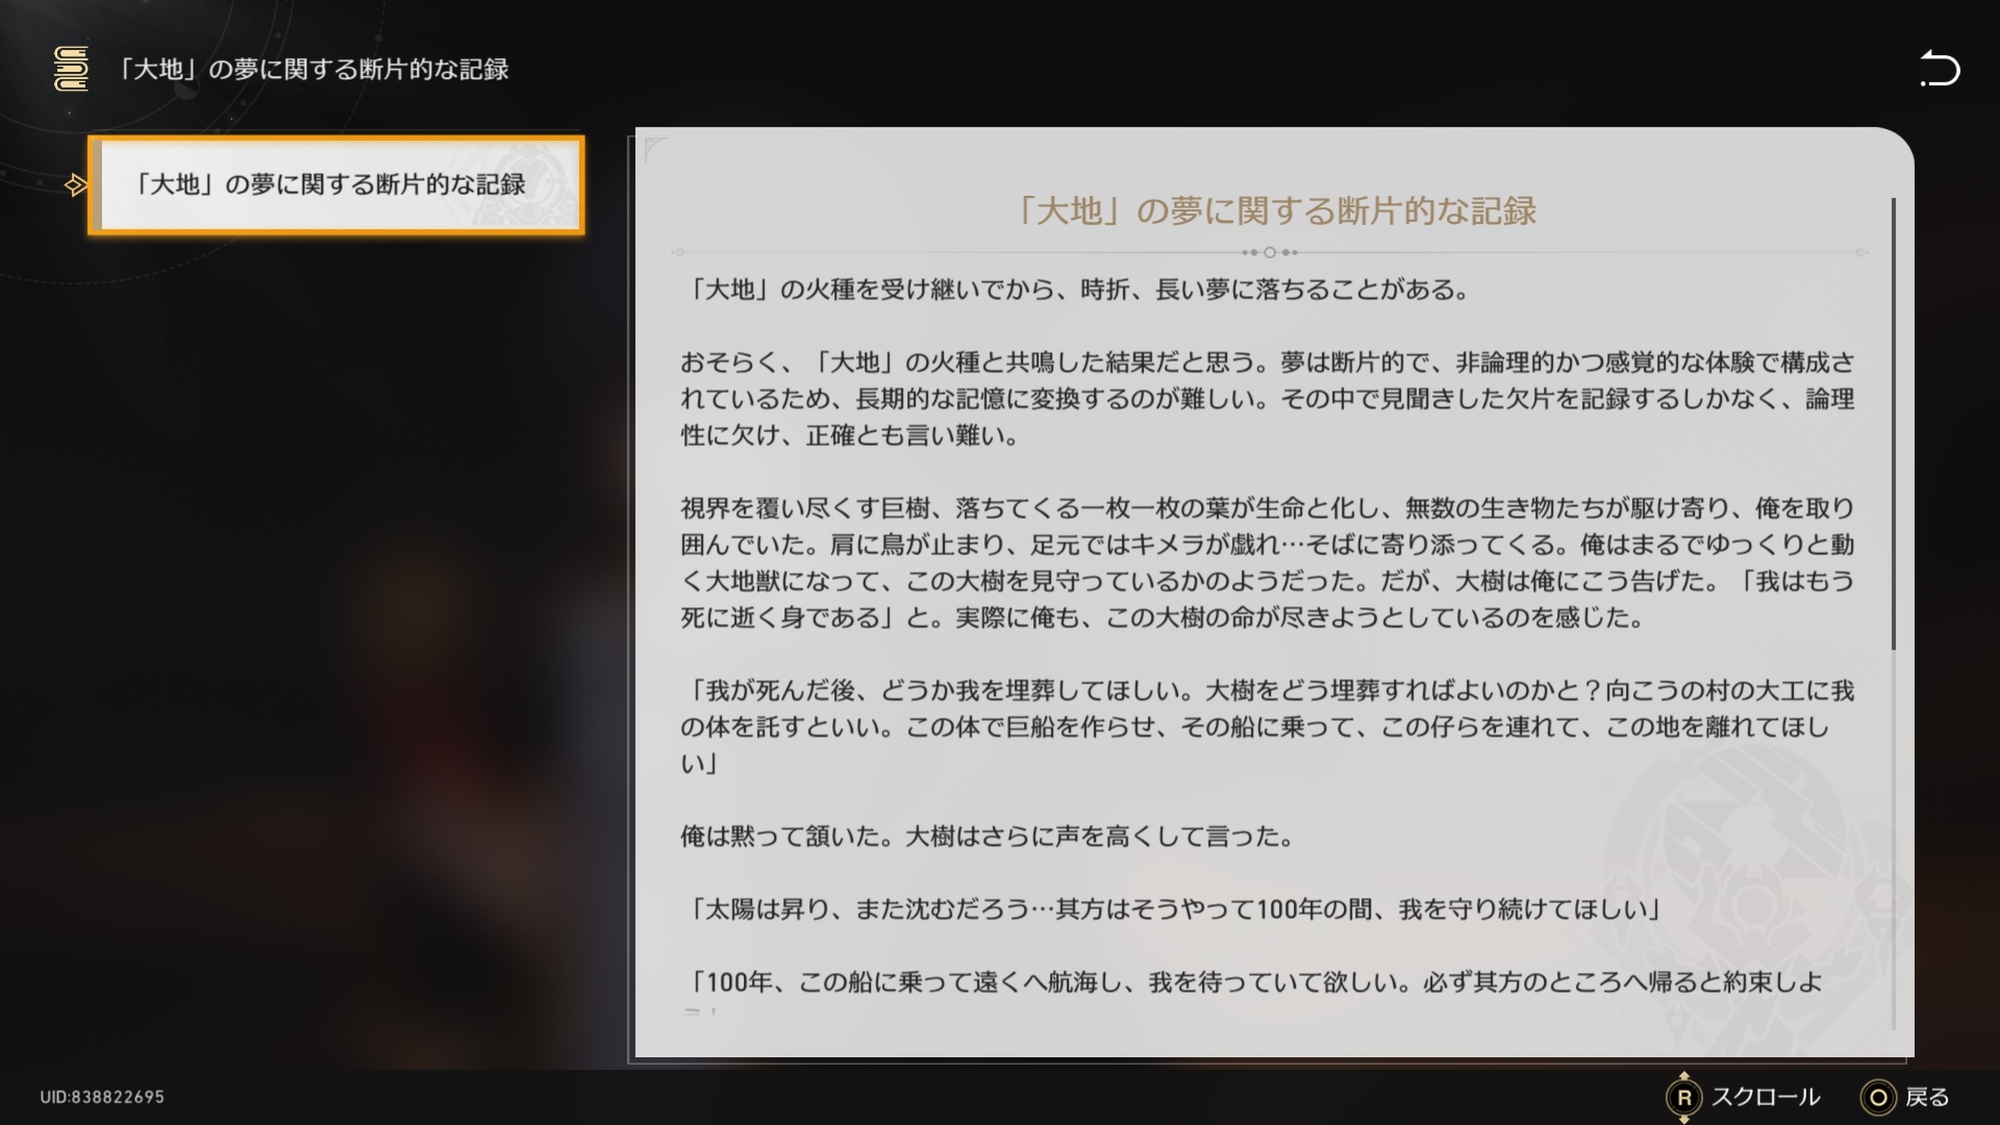Click the line 俺は黙って頷いた
Screen dimensions: 2000x1125
(987, 836)
